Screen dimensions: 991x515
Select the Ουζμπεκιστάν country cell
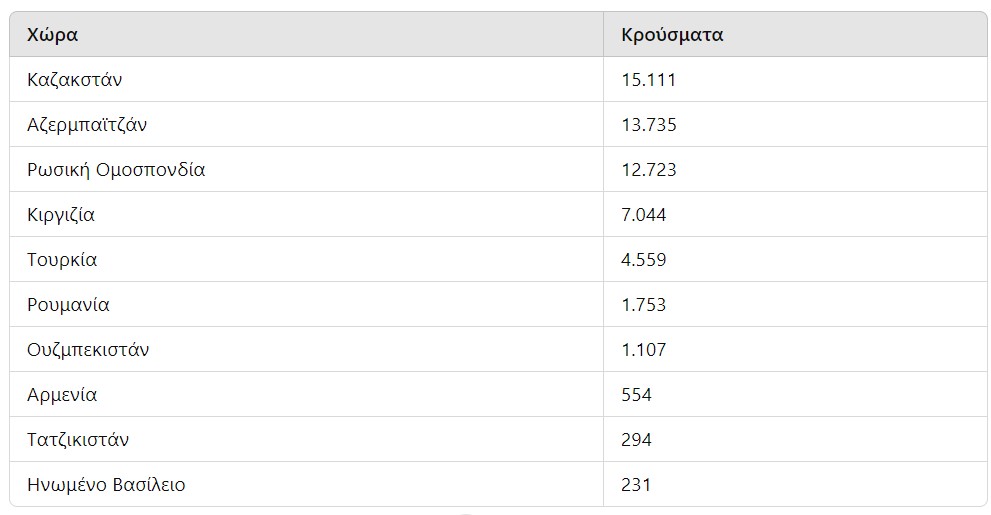pyautogui.click(x=307, y=349)
